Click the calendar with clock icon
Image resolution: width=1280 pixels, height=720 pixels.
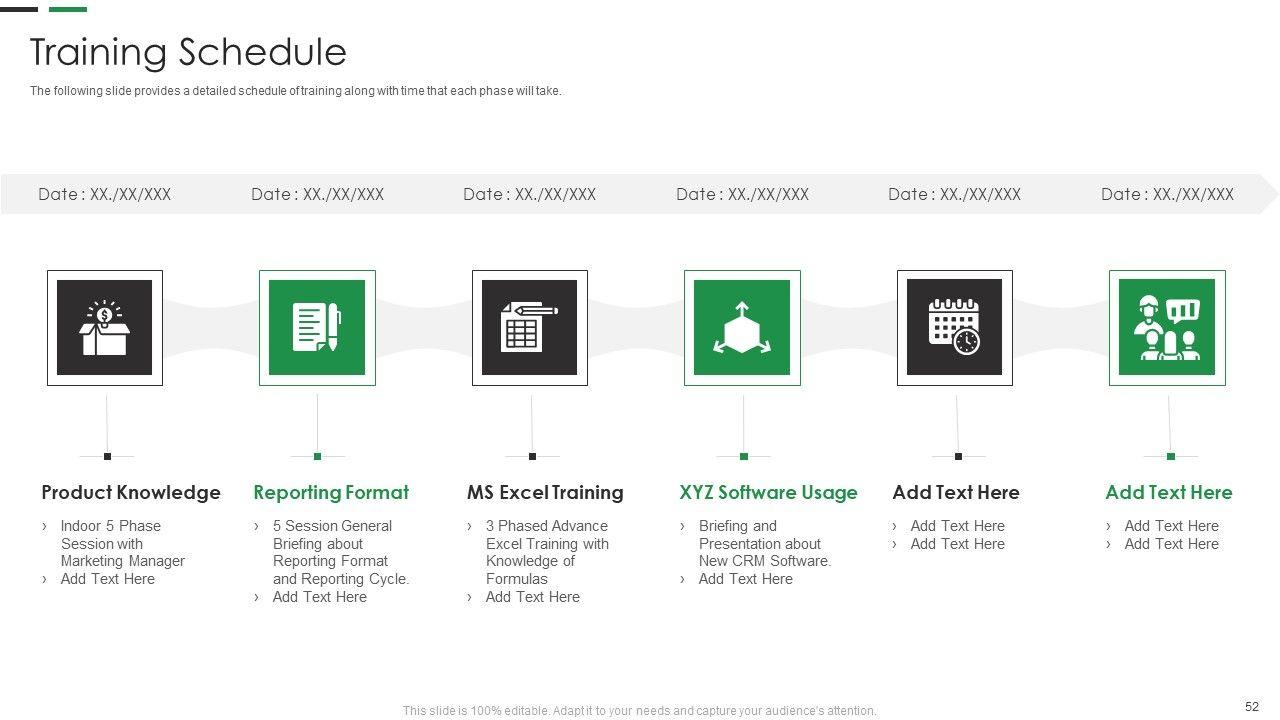[x=954, y=328]
